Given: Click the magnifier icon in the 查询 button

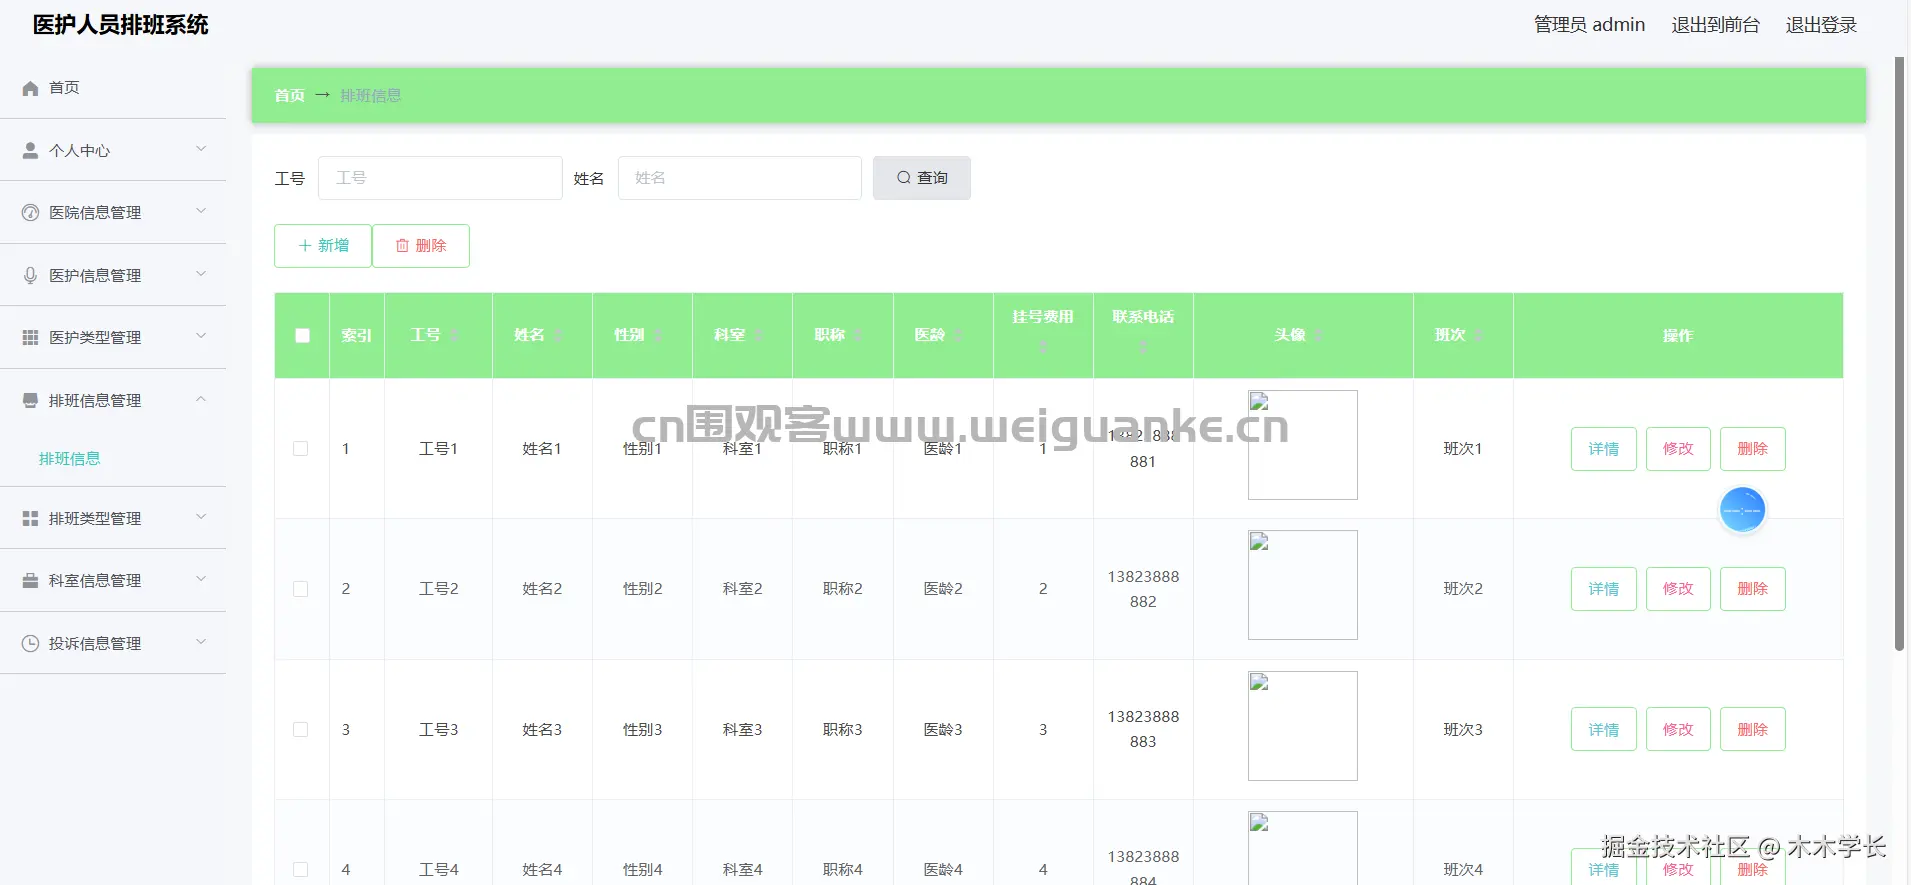Looking at the screenshot, I should (904, 177).
